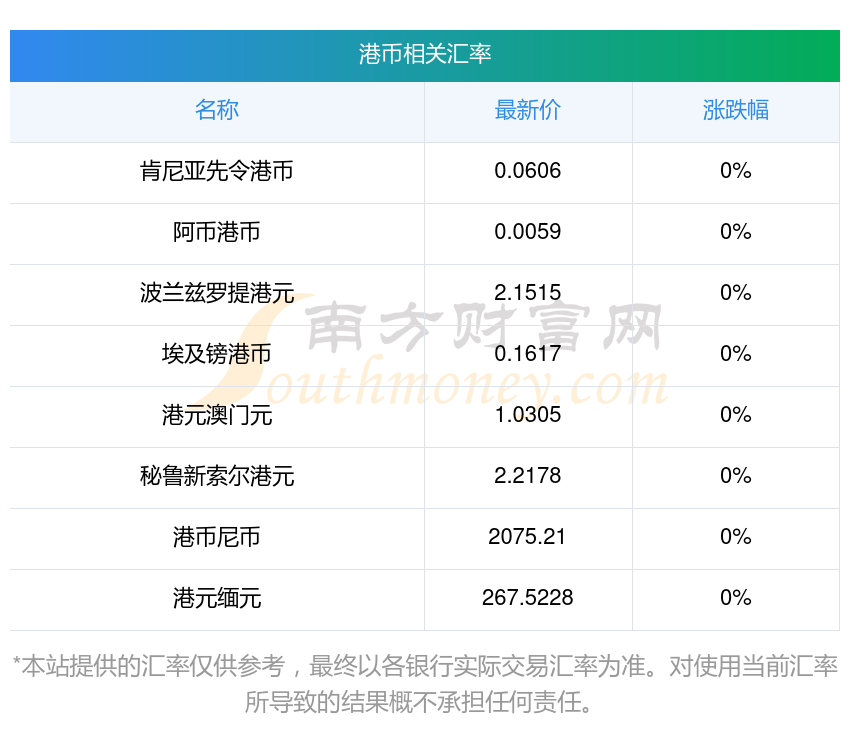The height and width of the screenshot is (733, 850).
Task: Click the 0% change for 港元缅元
Action: click(736, 597)
